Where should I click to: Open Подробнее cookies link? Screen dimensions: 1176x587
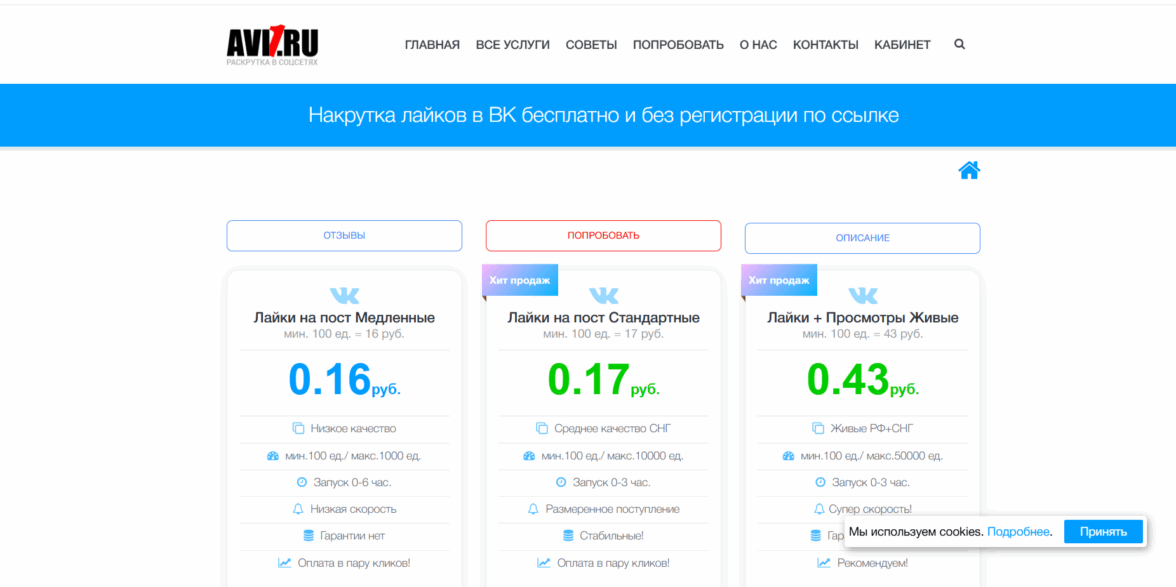click(1019, 532)
